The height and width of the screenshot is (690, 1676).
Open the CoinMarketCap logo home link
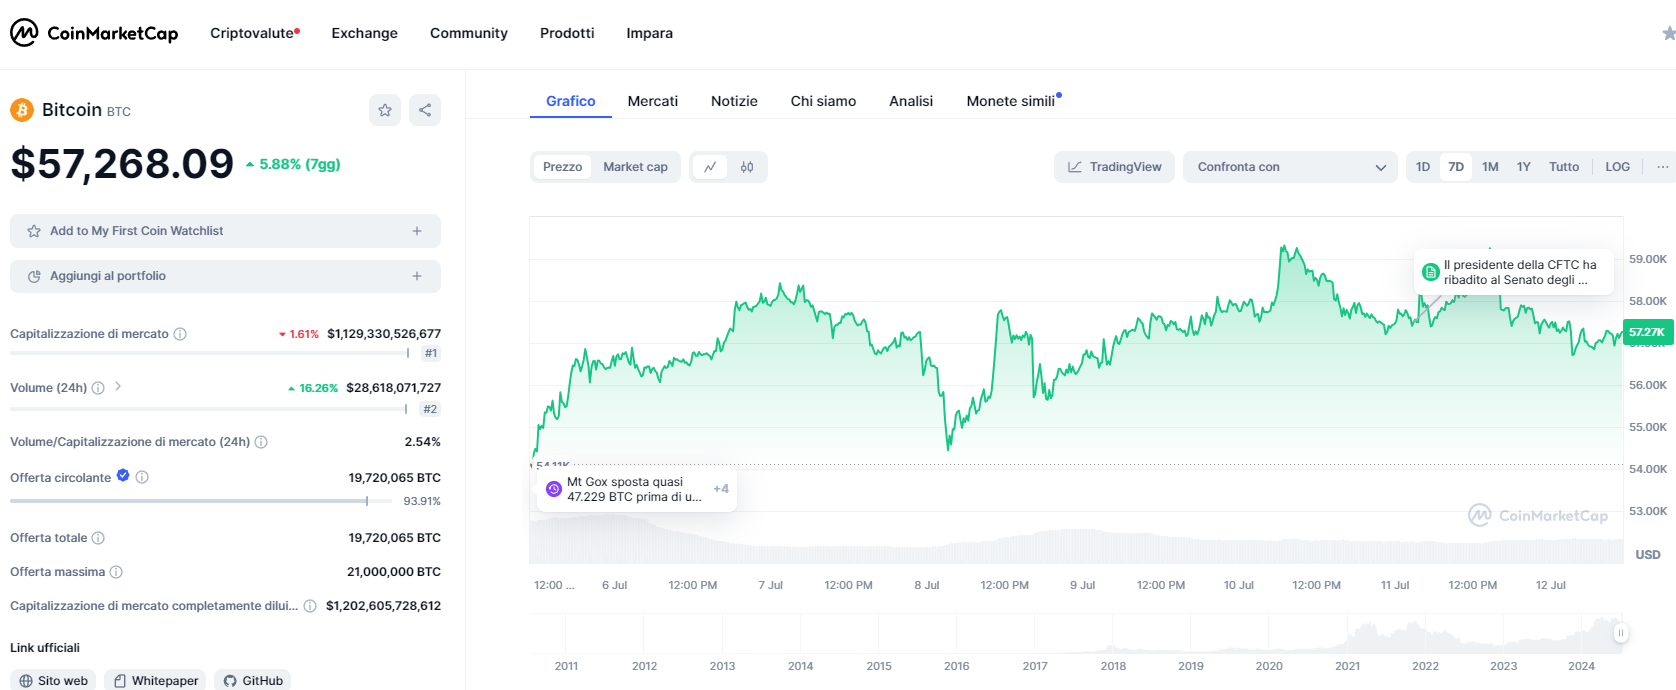click(94, 33)
